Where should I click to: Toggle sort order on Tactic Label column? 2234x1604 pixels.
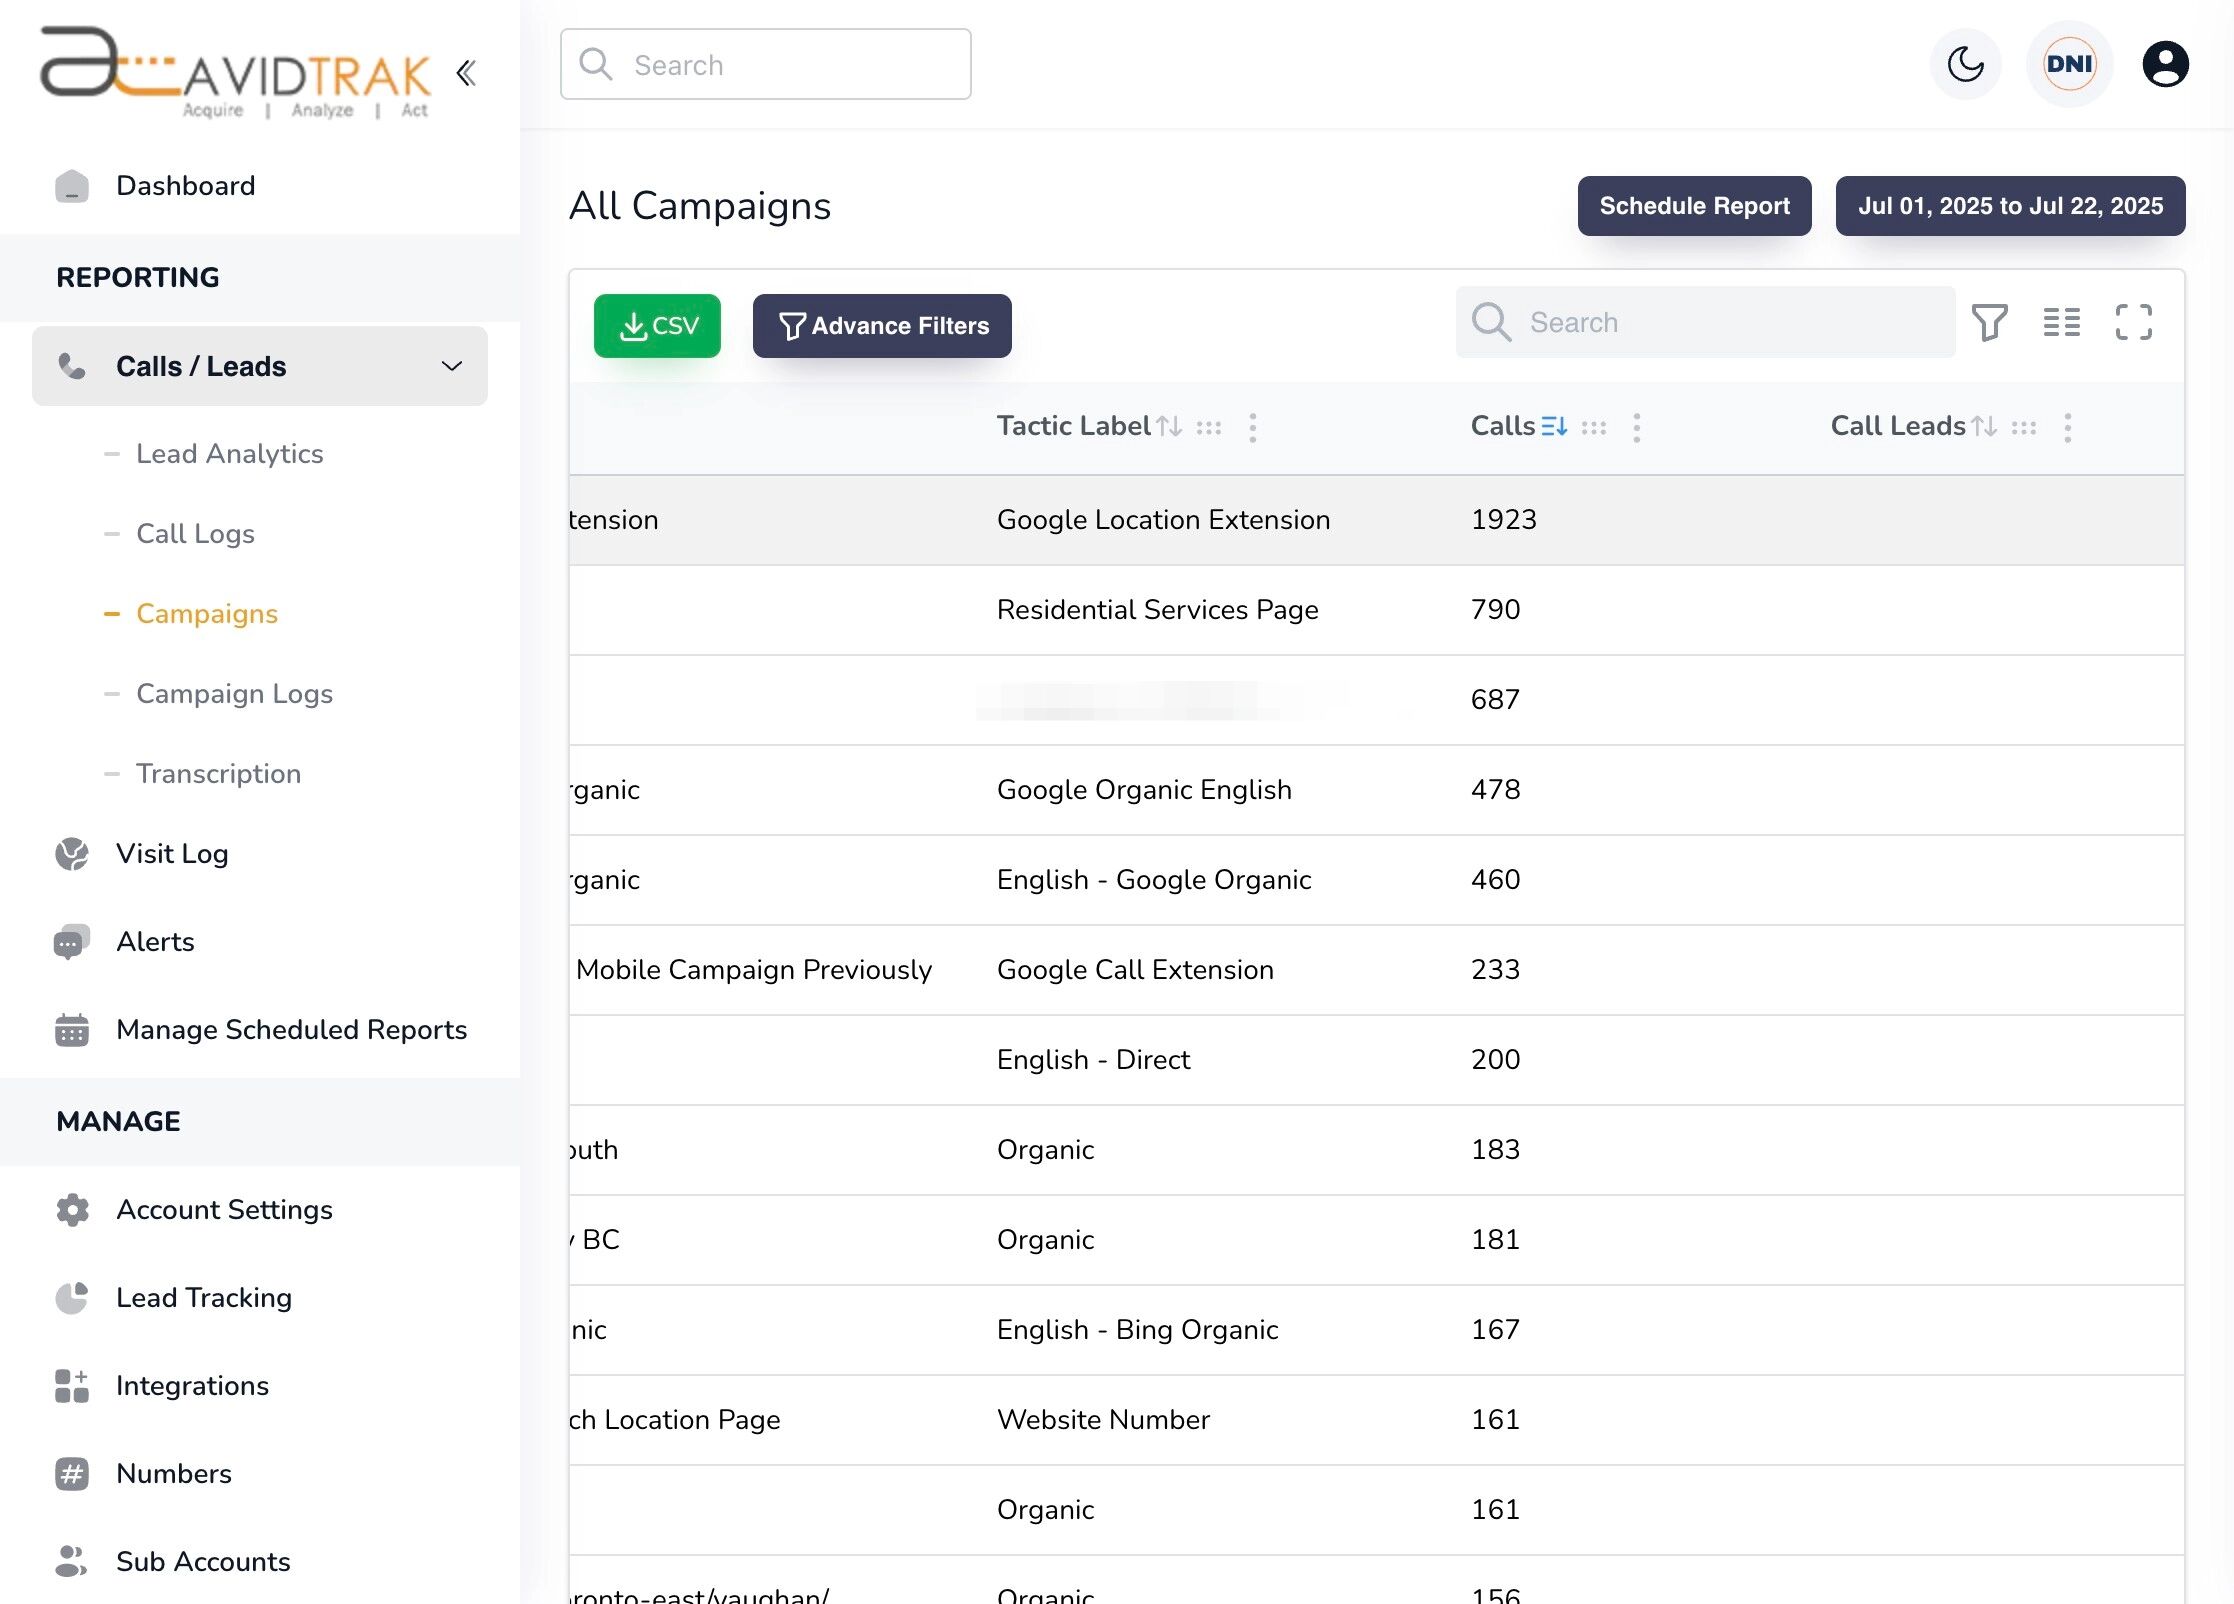click(1171, 425)
